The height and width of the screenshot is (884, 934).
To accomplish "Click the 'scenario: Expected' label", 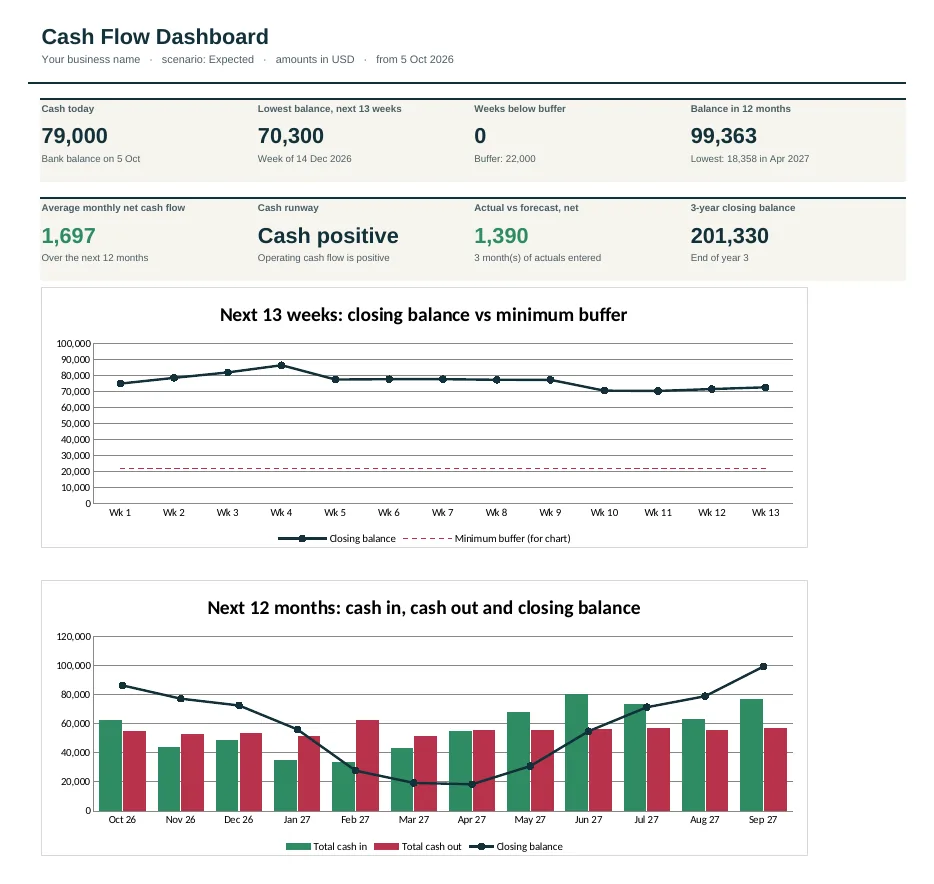I will [207, 60].
